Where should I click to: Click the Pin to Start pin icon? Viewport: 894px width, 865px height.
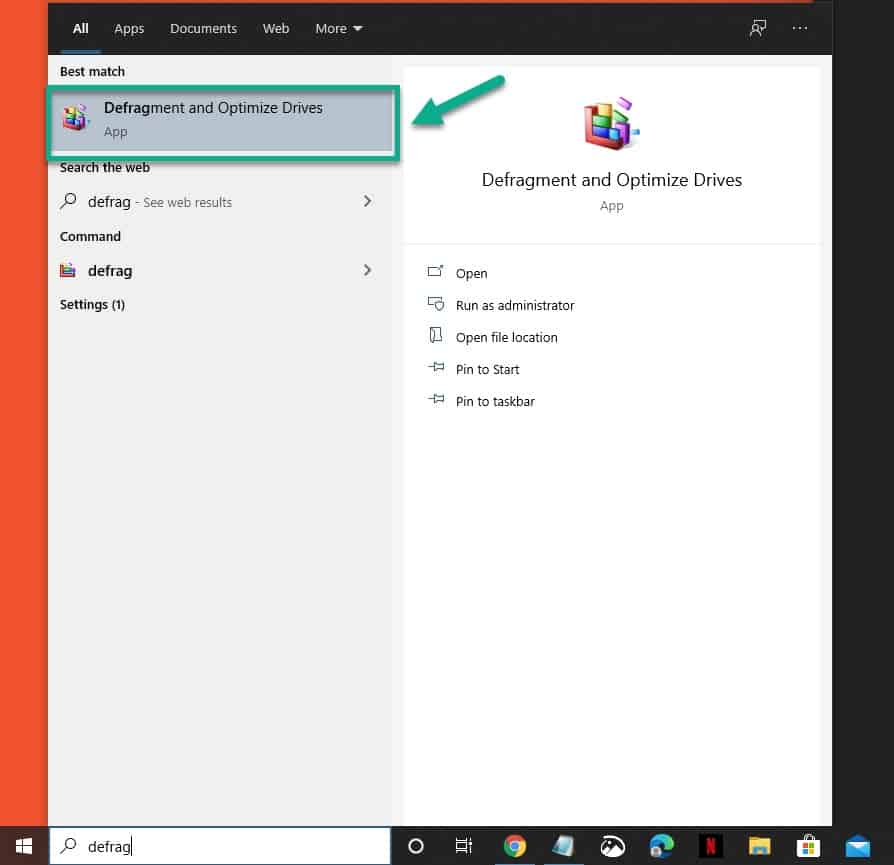[436, 367]
